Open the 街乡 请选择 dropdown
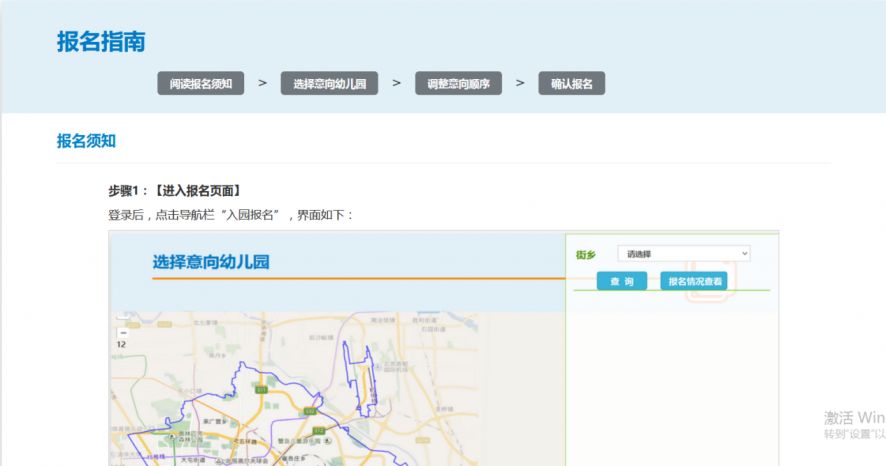Viewport: 886px width, 466px height. (684, 254)
